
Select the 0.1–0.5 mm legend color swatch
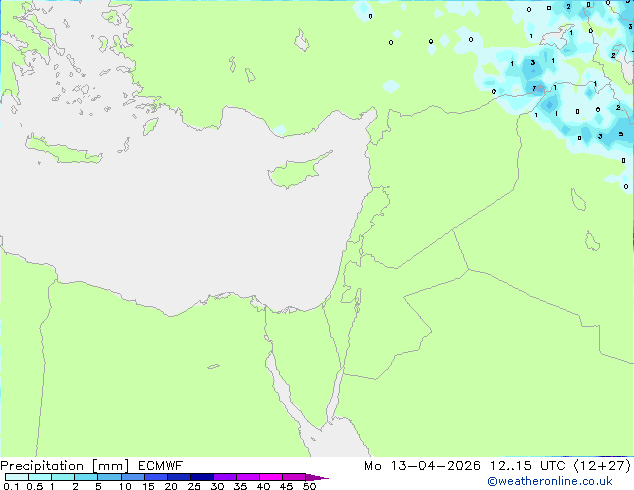[x=17, y=477]
